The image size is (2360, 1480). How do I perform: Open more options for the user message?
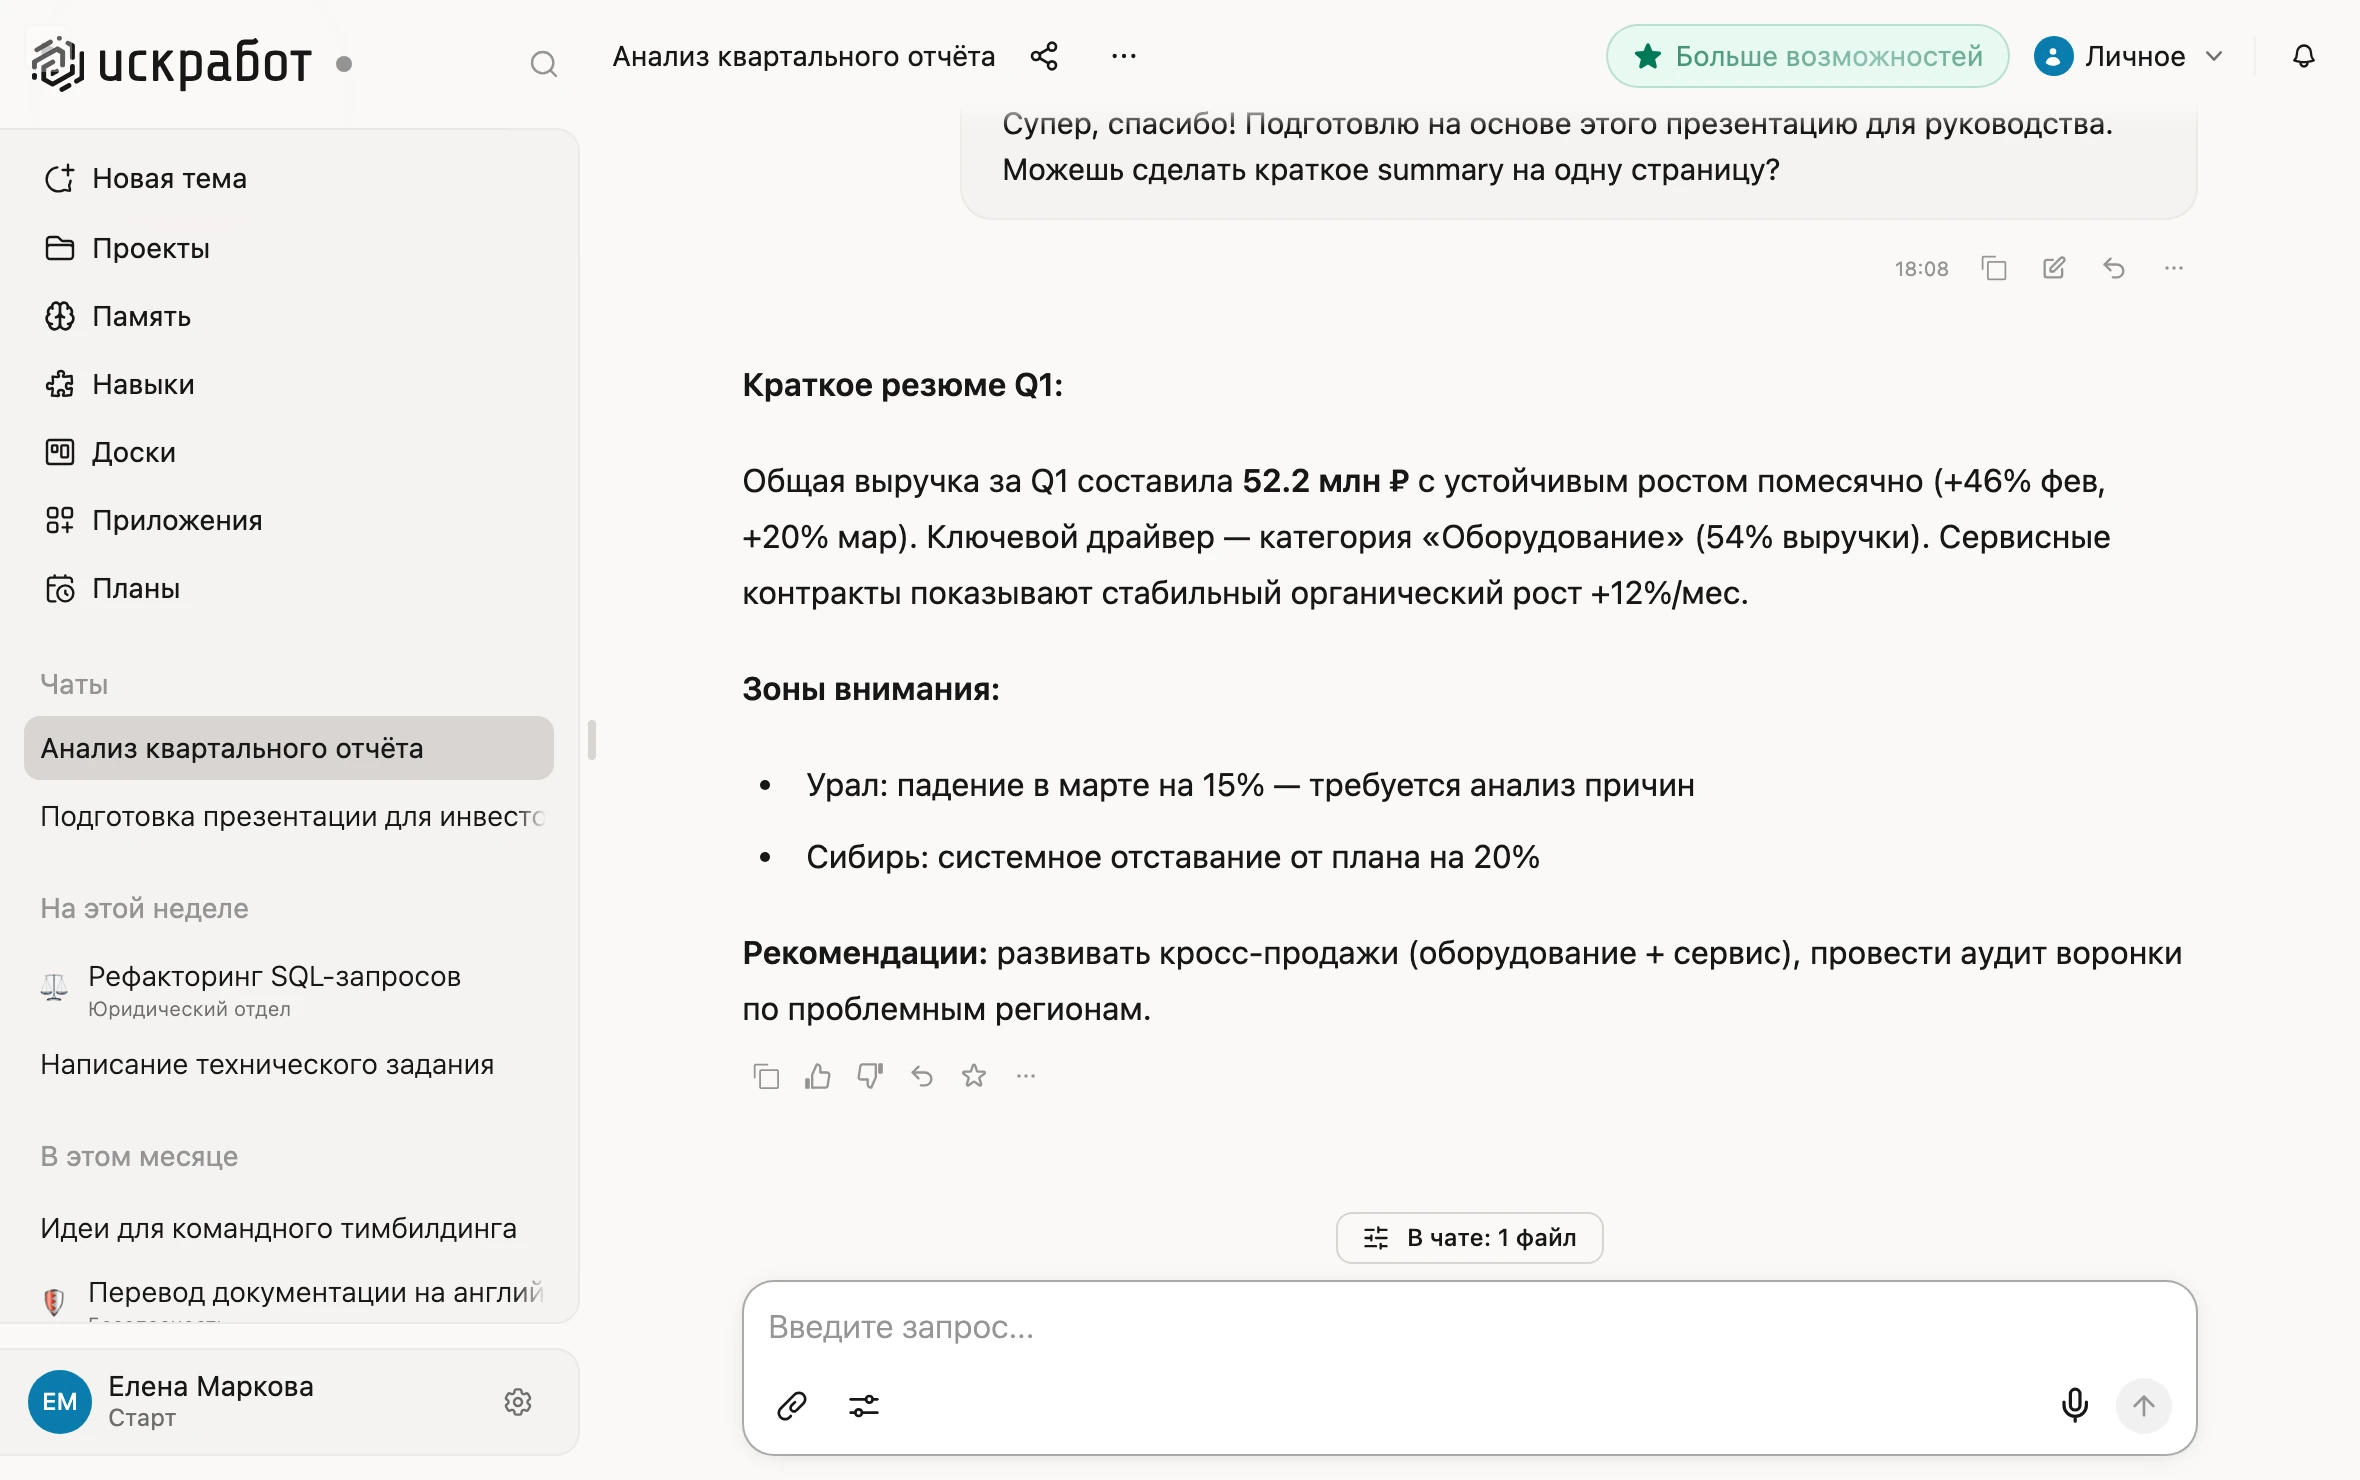(2174, 268)
